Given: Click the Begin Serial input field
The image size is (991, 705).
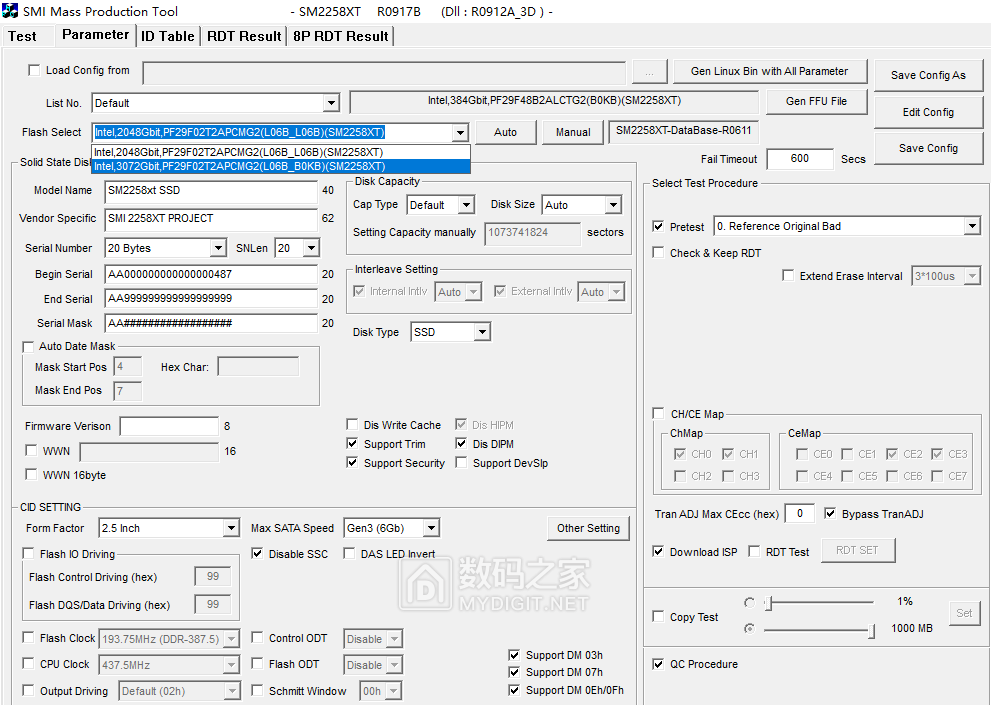Looking at the screenshot, I should [211, 274].
